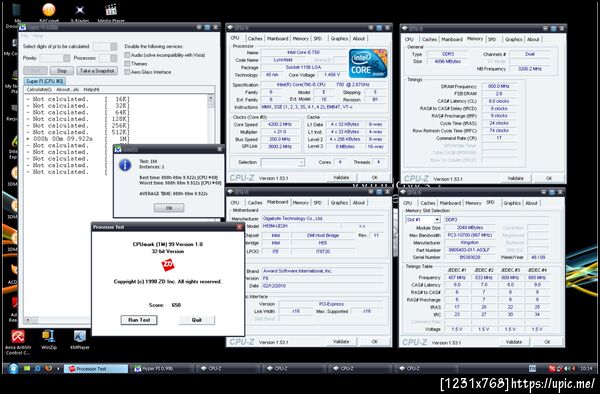Open the Media Player clapperboard desktop icon
The image size is (600, 394).
tap(111, 10)
